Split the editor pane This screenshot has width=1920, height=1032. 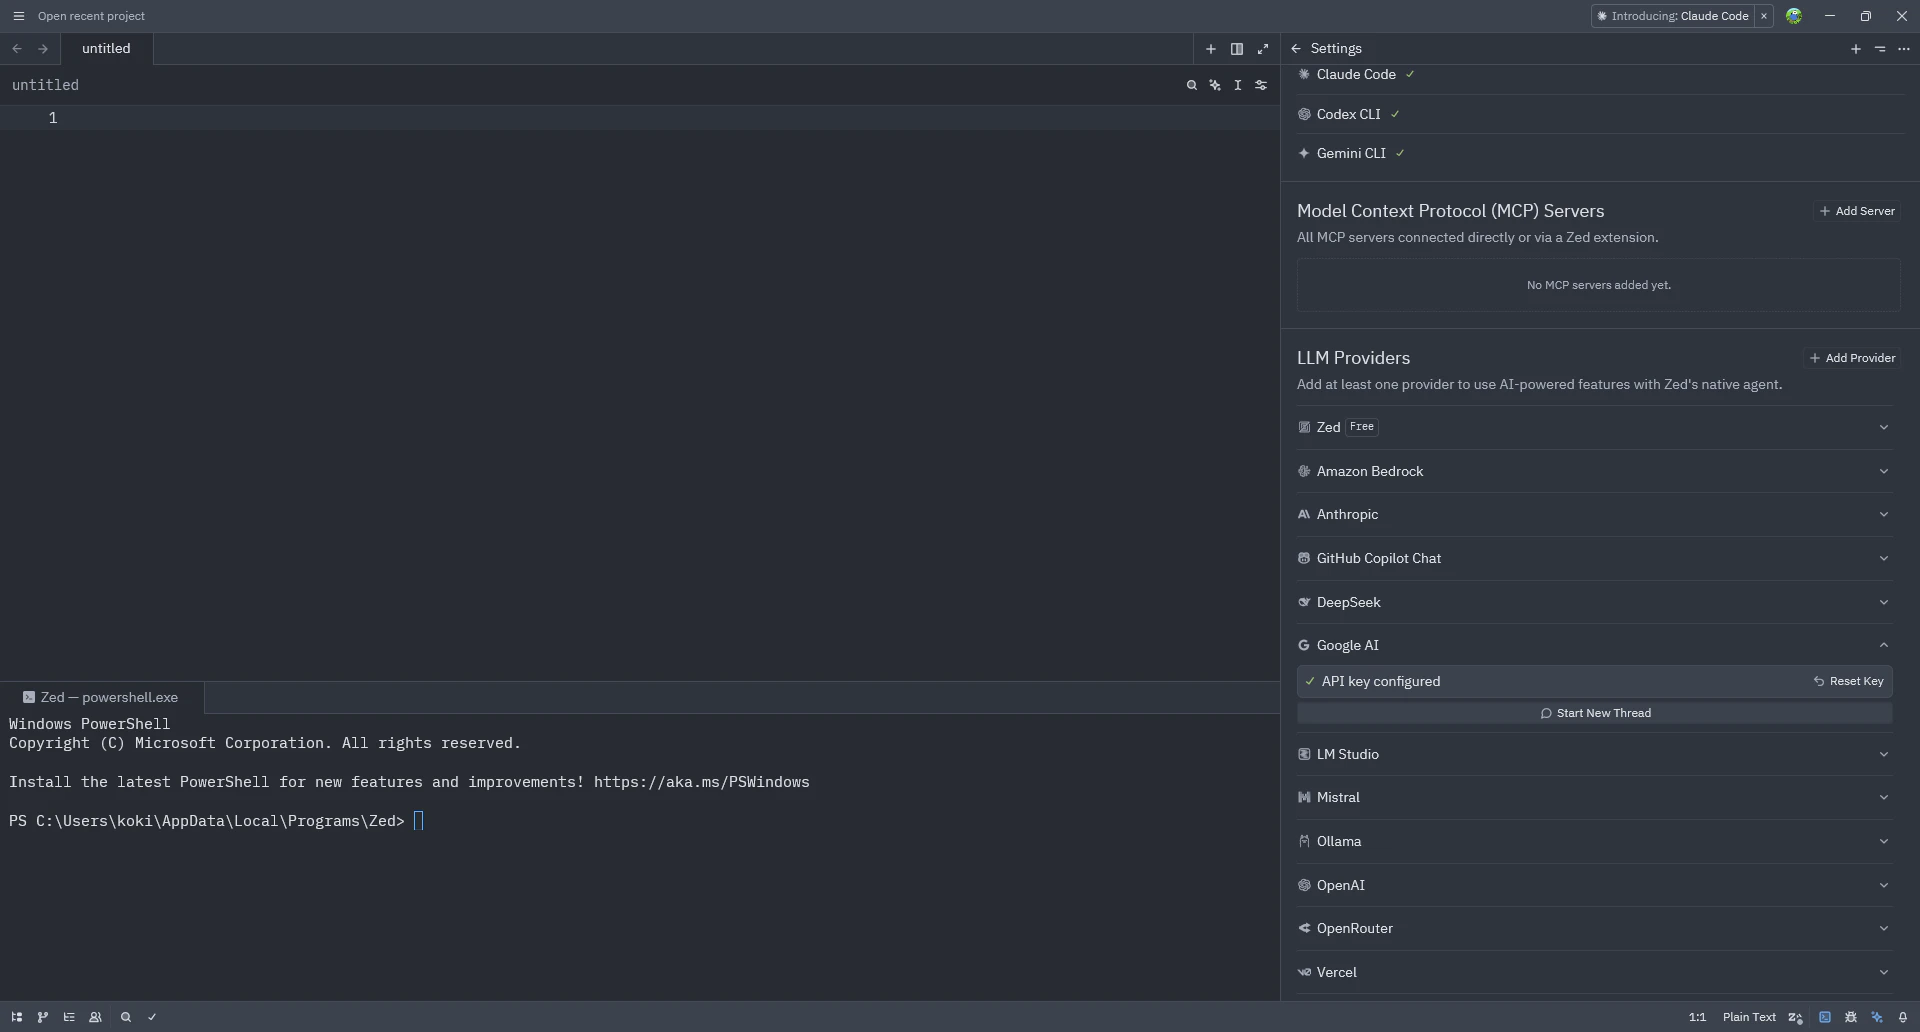[x=1237, y=48]
